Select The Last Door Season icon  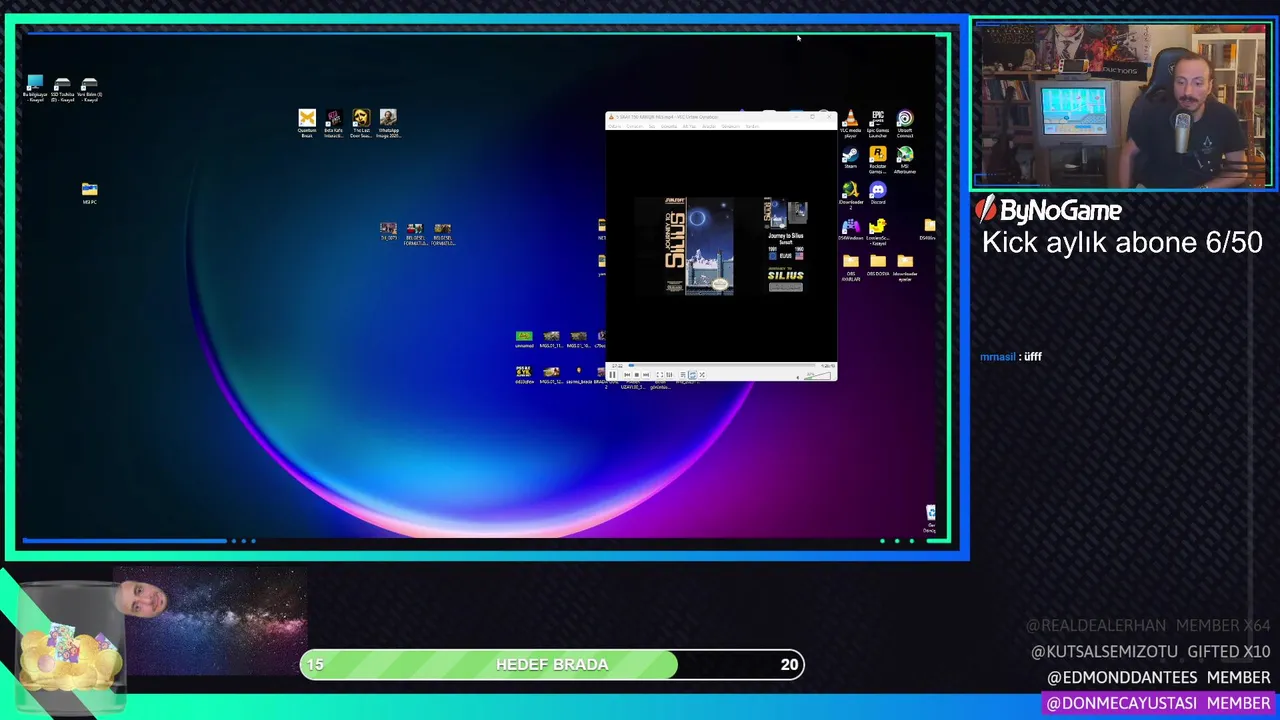[361, 124]
